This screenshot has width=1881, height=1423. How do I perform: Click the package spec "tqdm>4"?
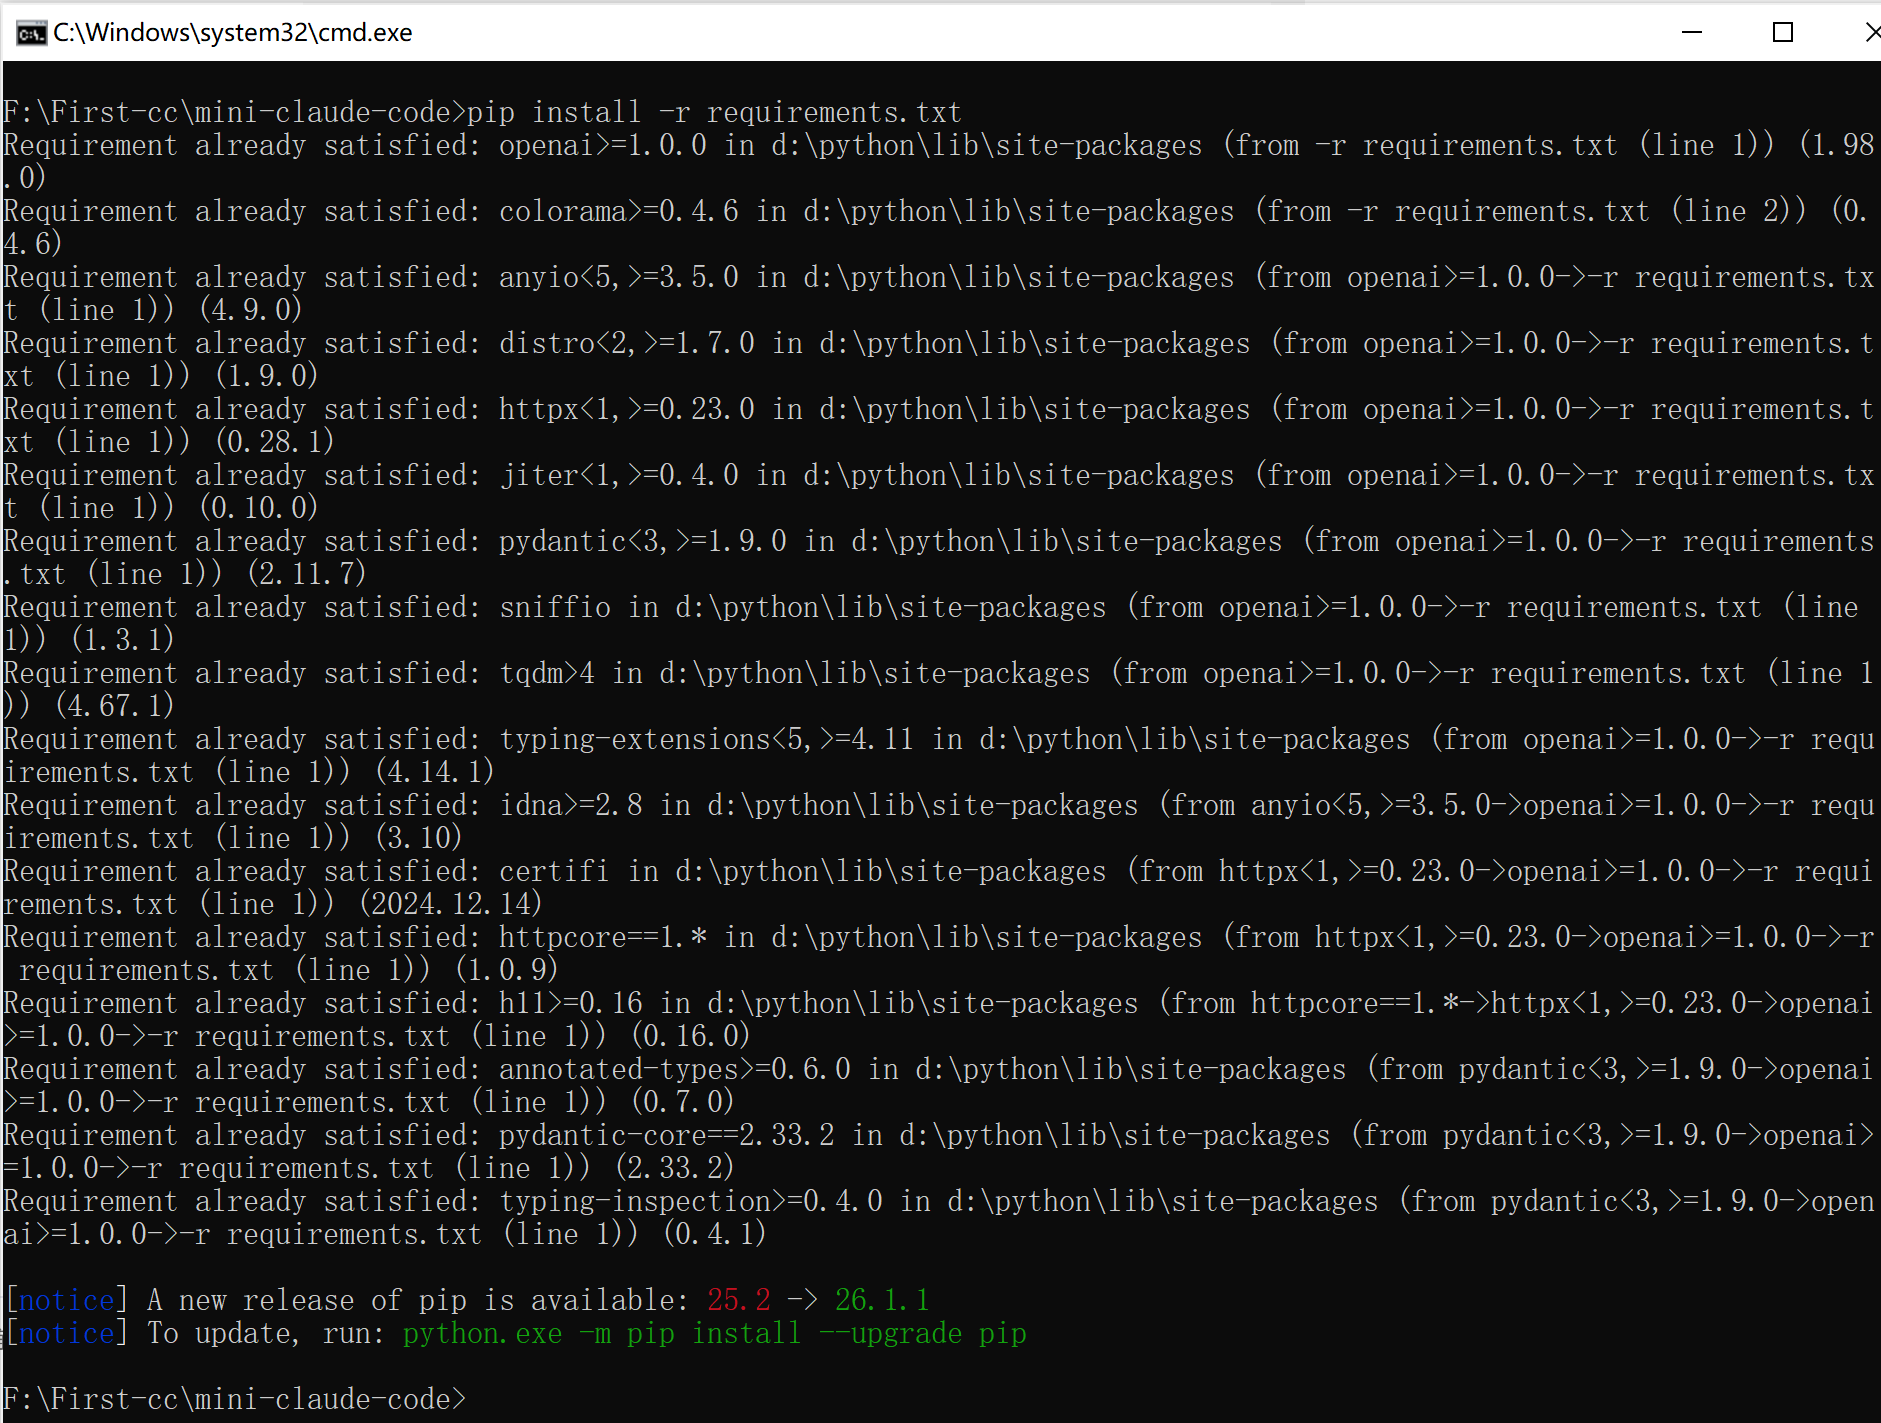547,673
